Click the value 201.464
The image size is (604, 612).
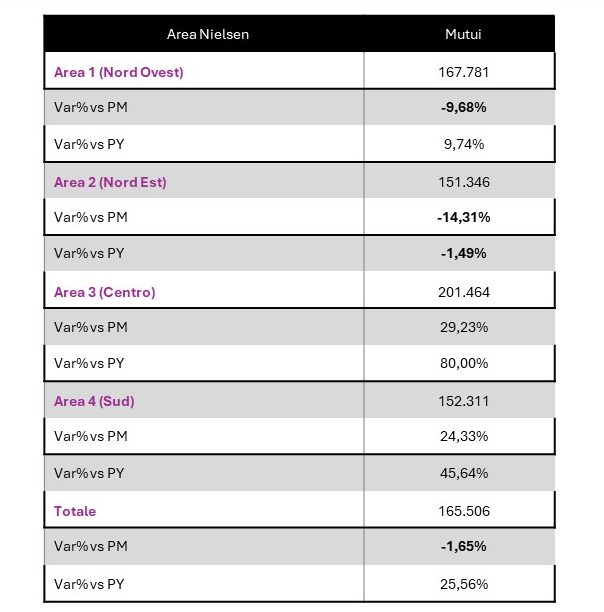coord(464,292)
